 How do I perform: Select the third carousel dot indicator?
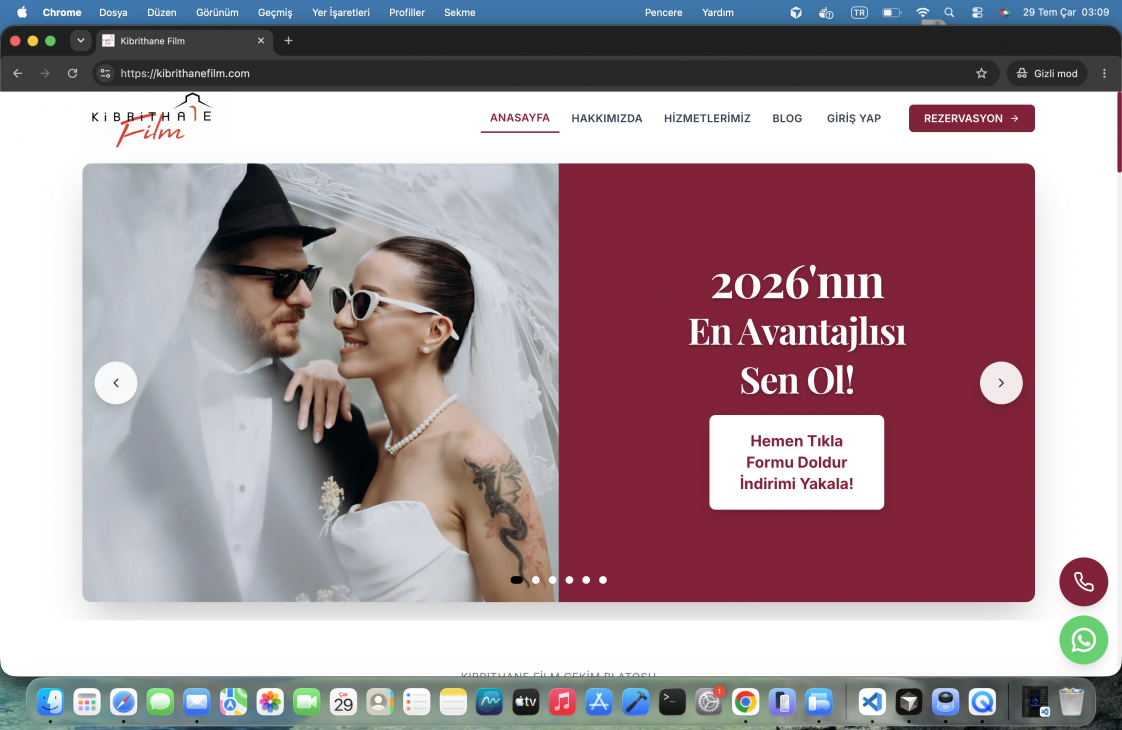552,580
